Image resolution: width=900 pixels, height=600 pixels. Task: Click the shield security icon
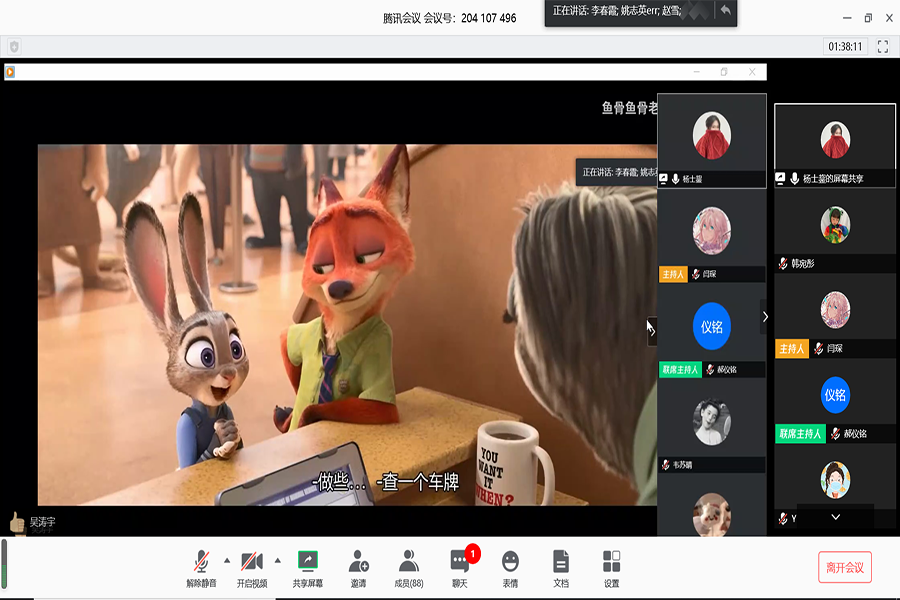[x=14, y=47]
